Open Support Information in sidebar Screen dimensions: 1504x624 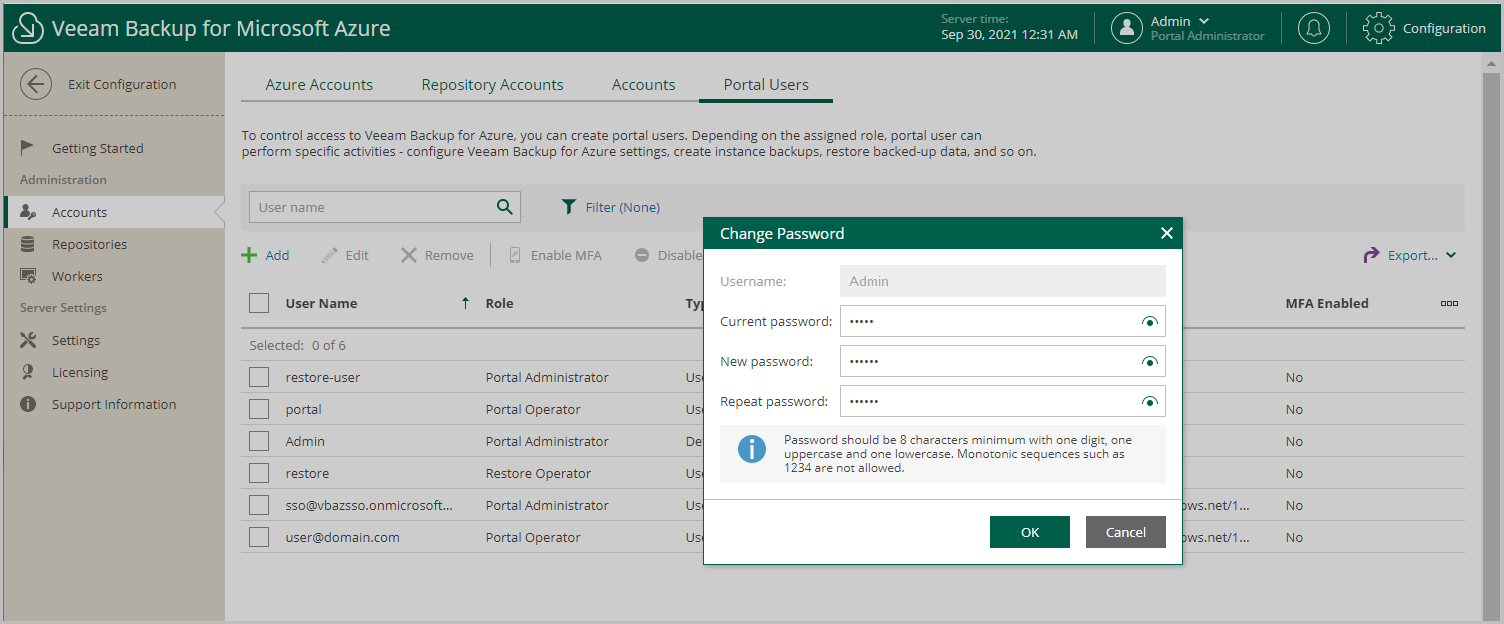(x=112, y=404)
